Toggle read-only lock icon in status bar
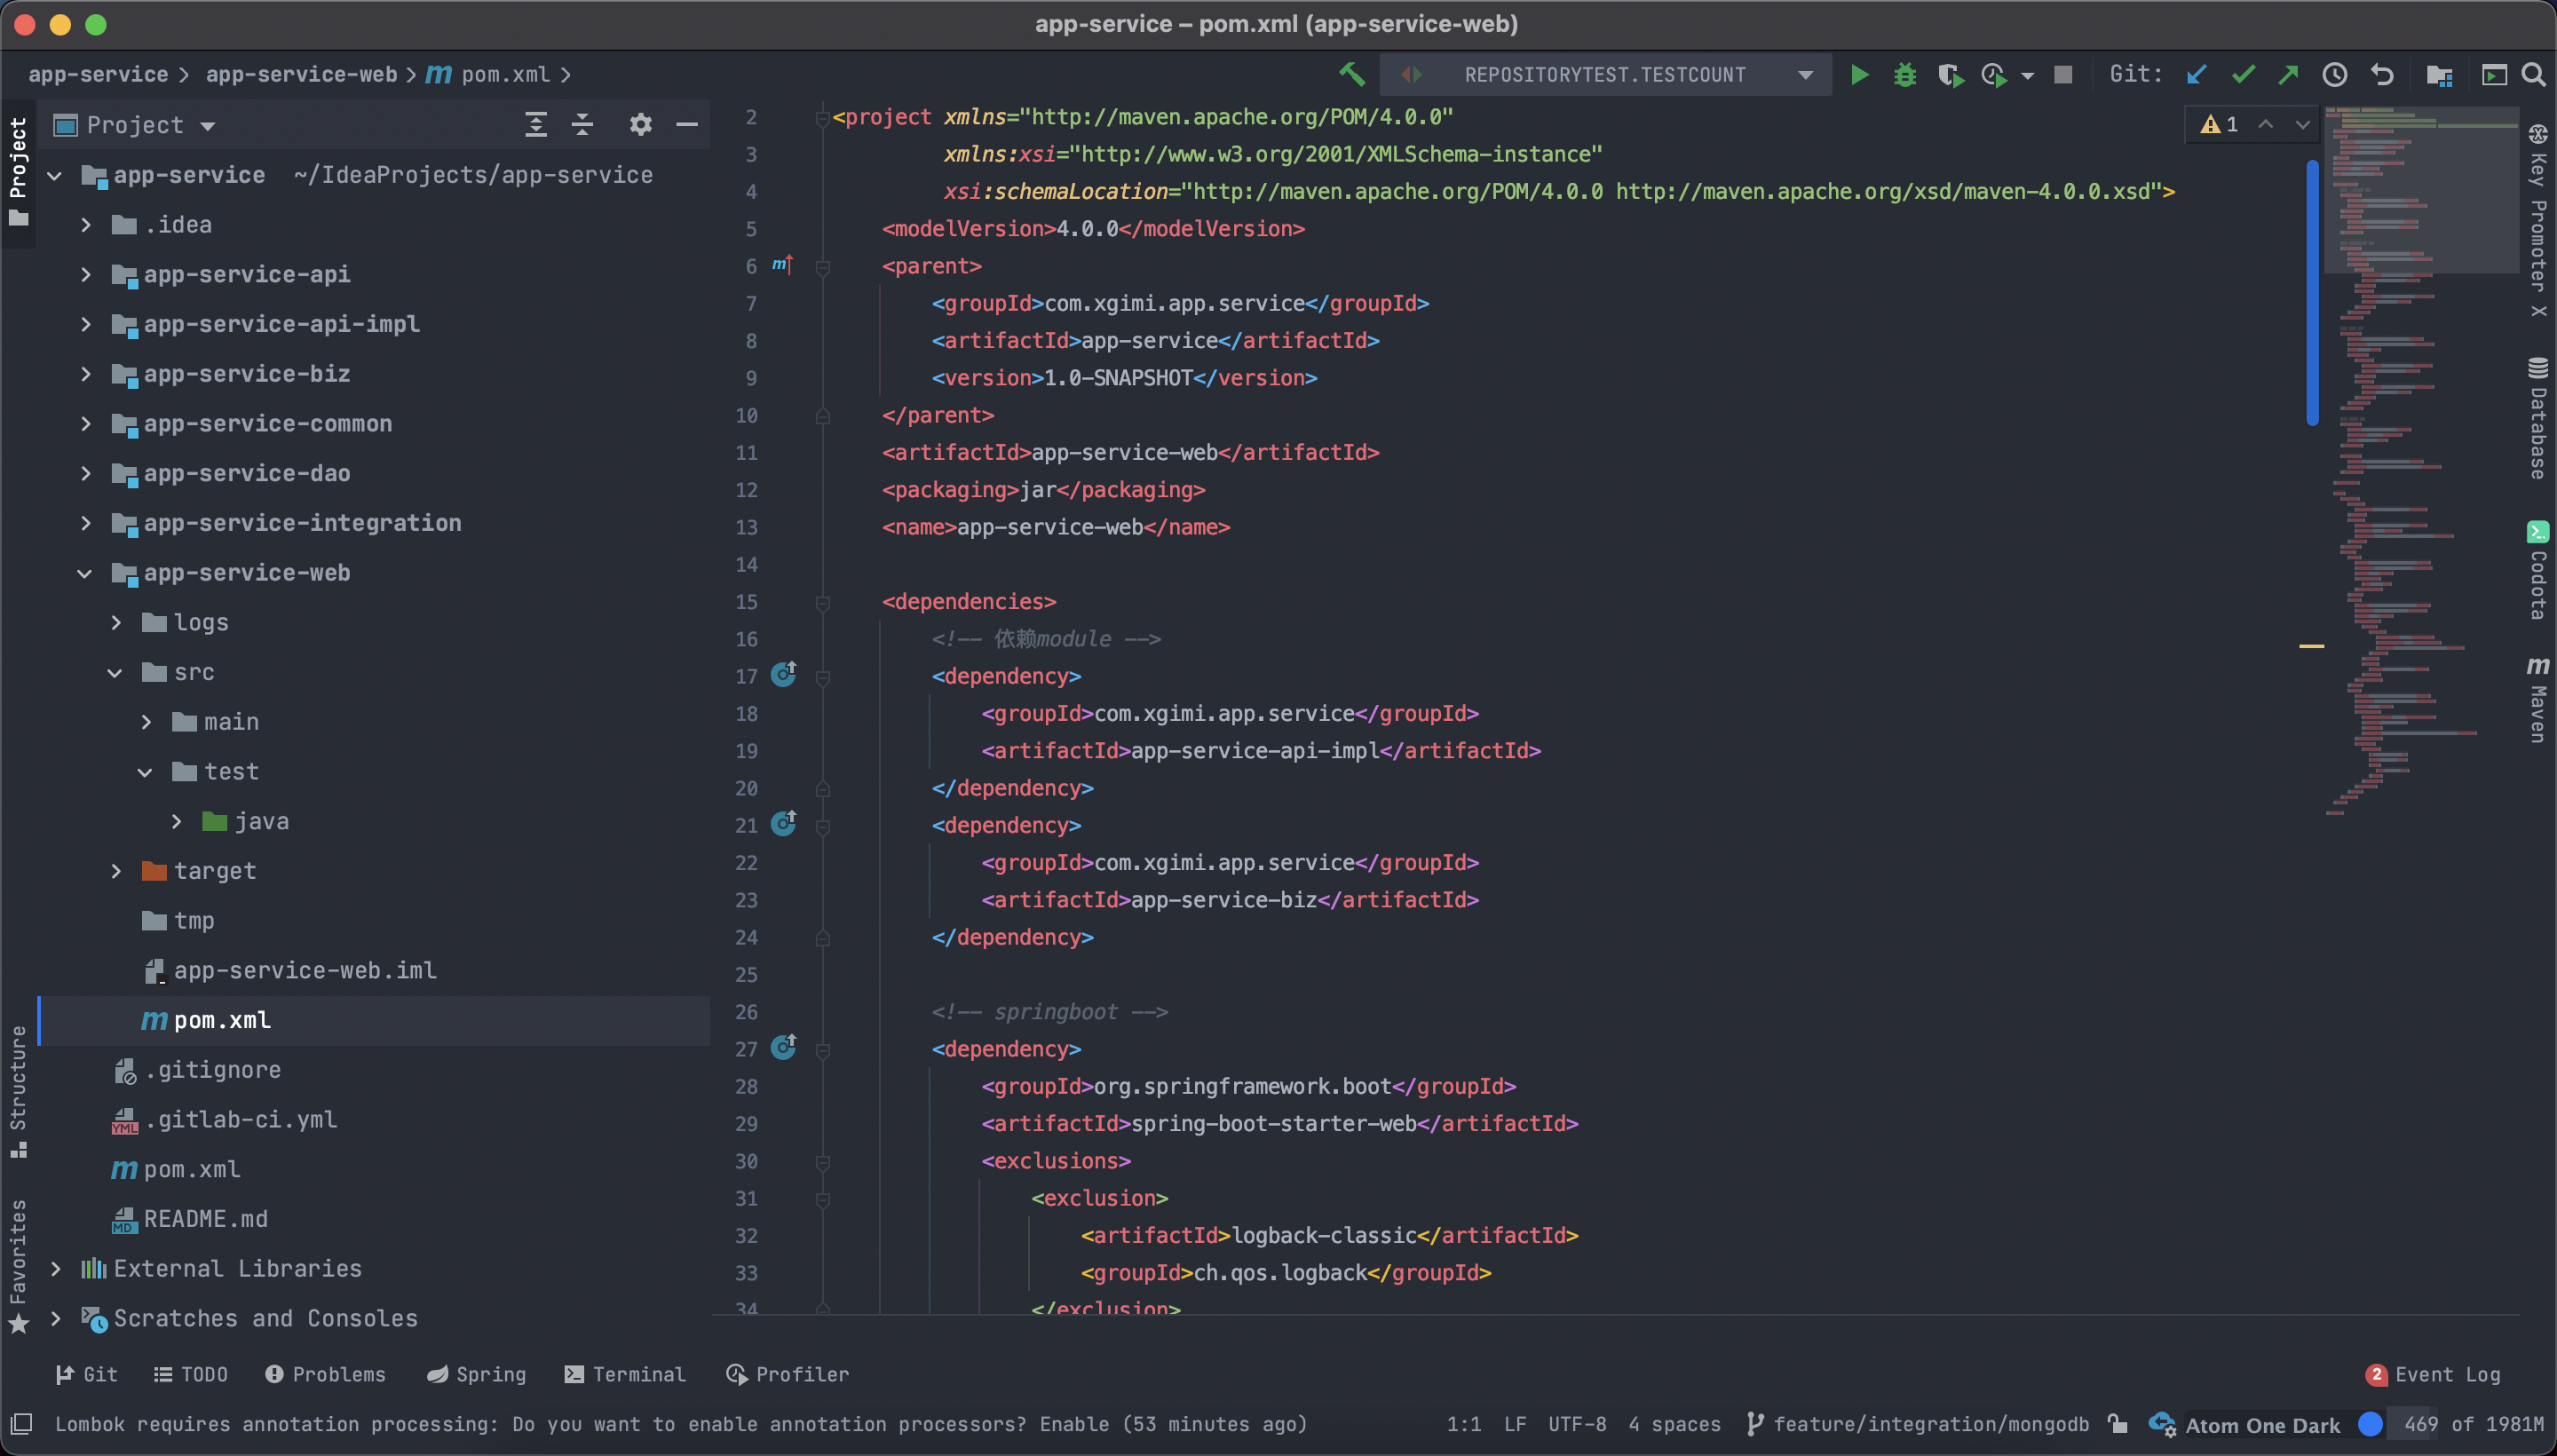Screen dimensions: 2557x1456 click(2117, 1424)
